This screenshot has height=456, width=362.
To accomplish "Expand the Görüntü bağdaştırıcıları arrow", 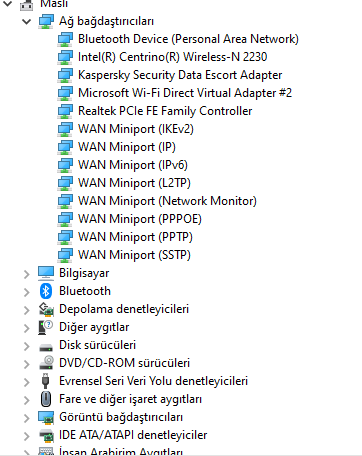I will pos(27,418).
